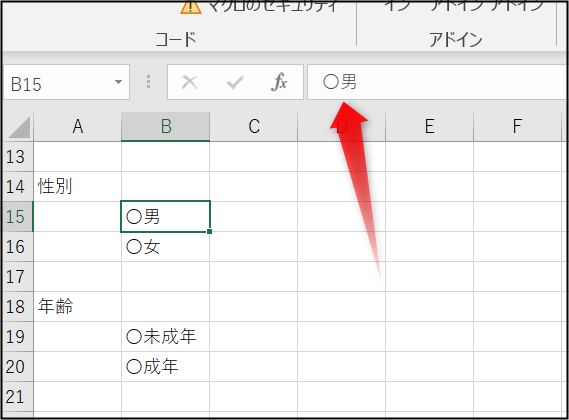Click inside the formula bar text ○男
The height and width of the screenshot is (420, 569).
[x=340, y=82]
